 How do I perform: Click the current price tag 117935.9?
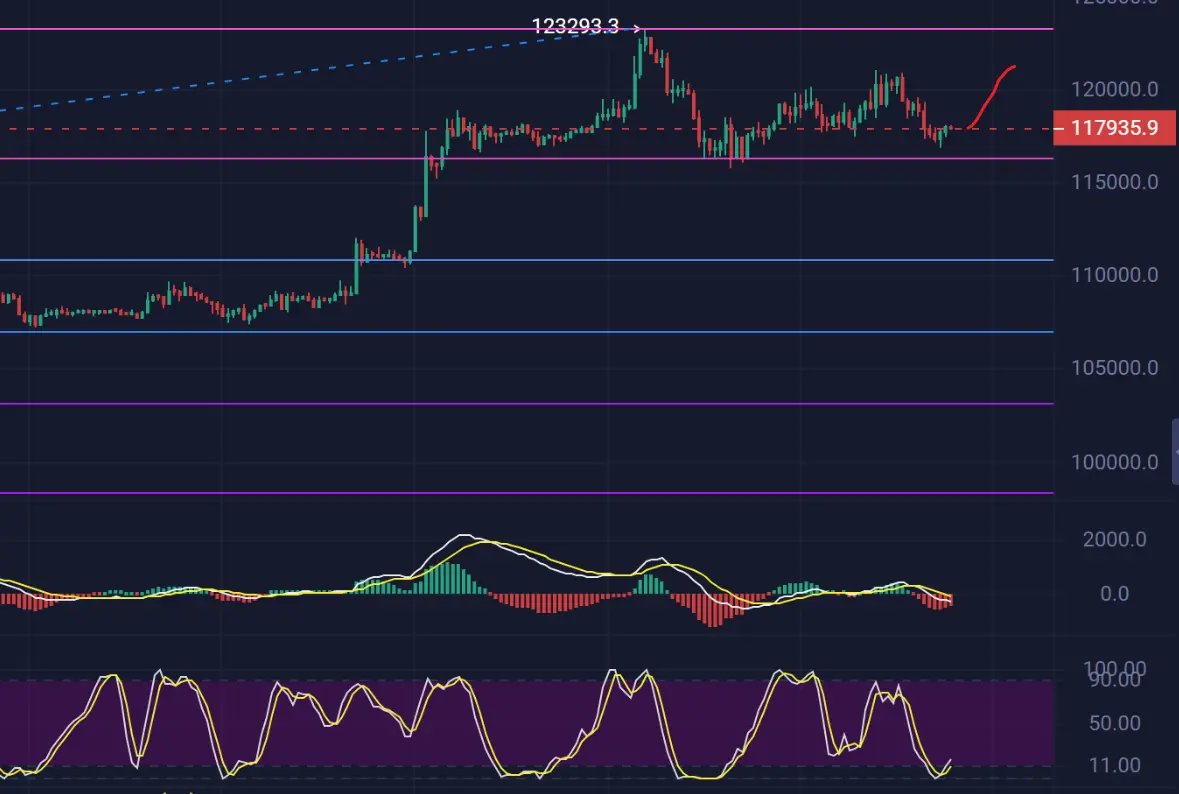tap(1114, 128)
